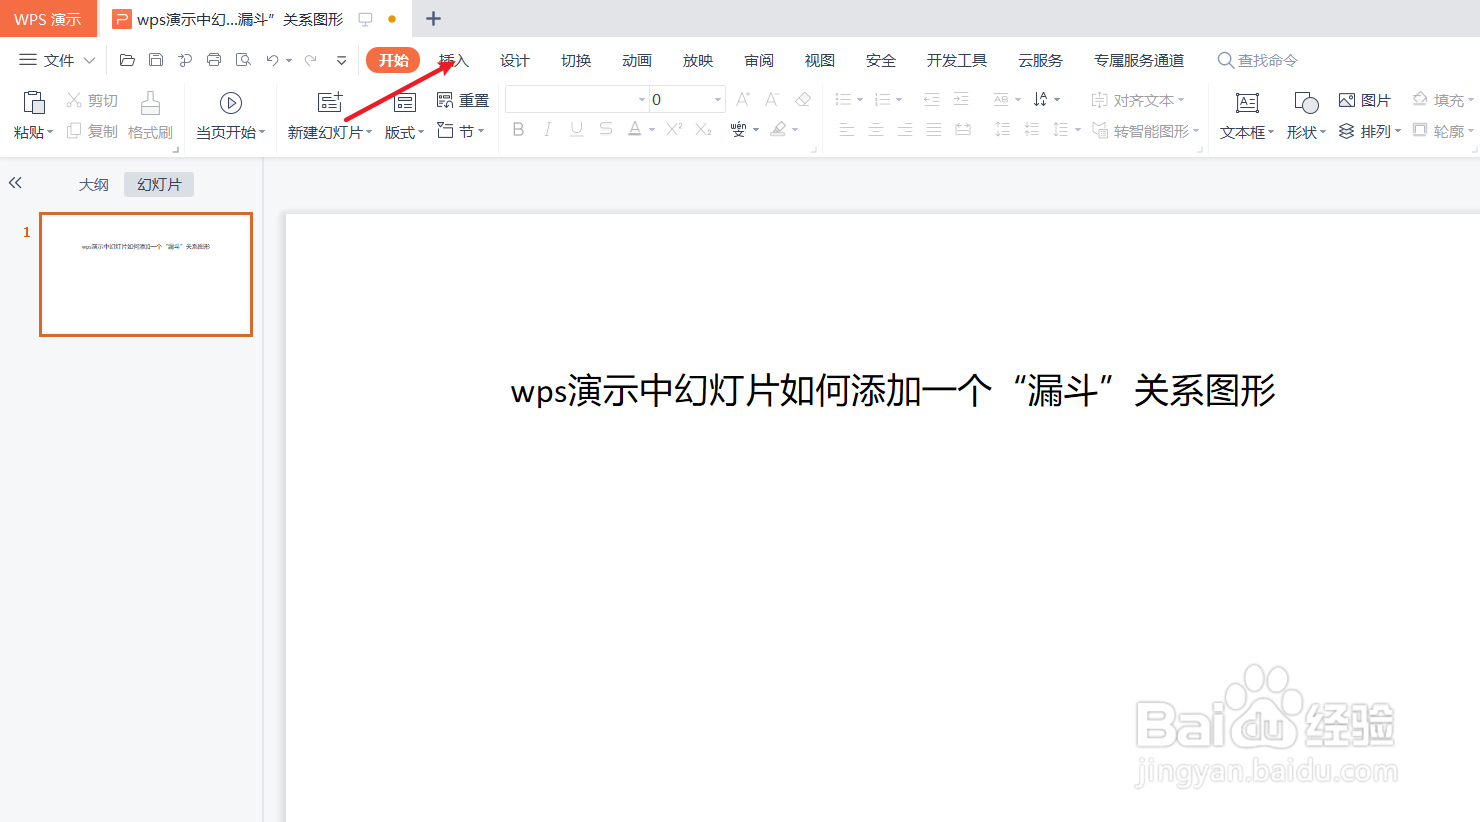
Task: Select slide 1 thumbnail
Action: tap(146, 274)
